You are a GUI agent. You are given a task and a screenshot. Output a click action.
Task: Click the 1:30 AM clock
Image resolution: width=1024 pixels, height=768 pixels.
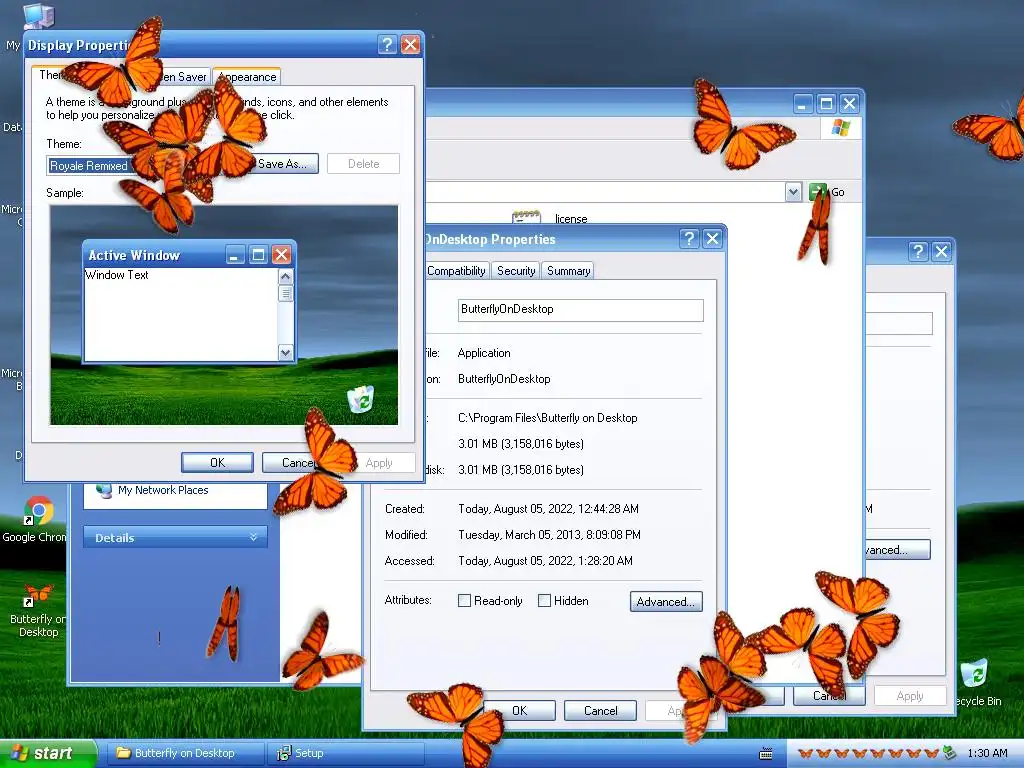pyautogui.click(x=987, y=753)
